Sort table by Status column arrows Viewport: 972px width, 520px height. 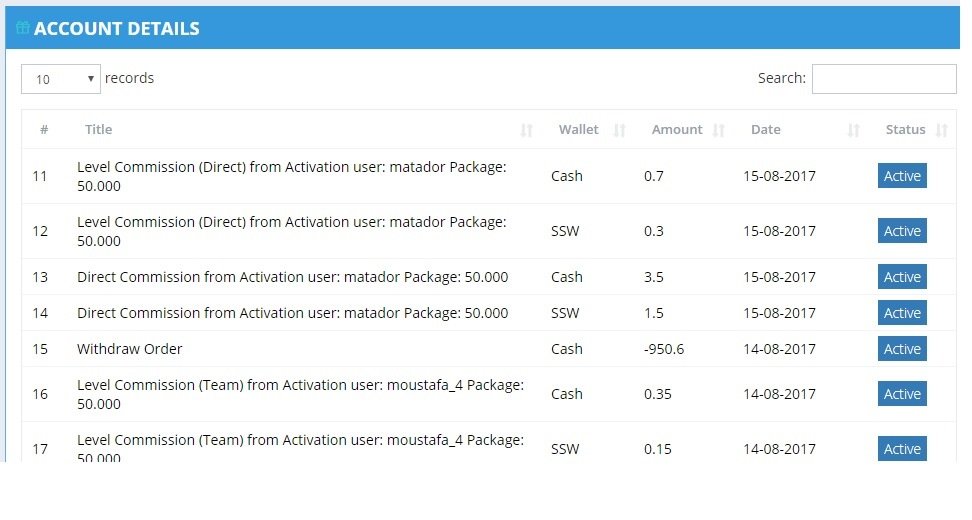pyautogui.click(x=942, y=130)
